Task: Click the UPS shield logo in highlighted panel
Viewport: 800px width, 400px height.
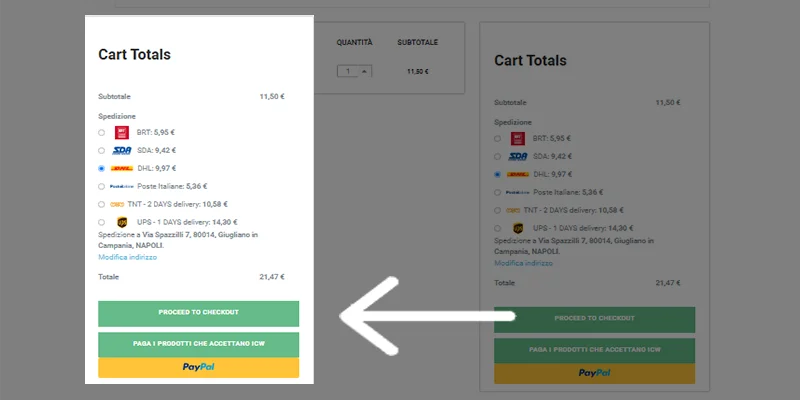Action: (122, 222)
